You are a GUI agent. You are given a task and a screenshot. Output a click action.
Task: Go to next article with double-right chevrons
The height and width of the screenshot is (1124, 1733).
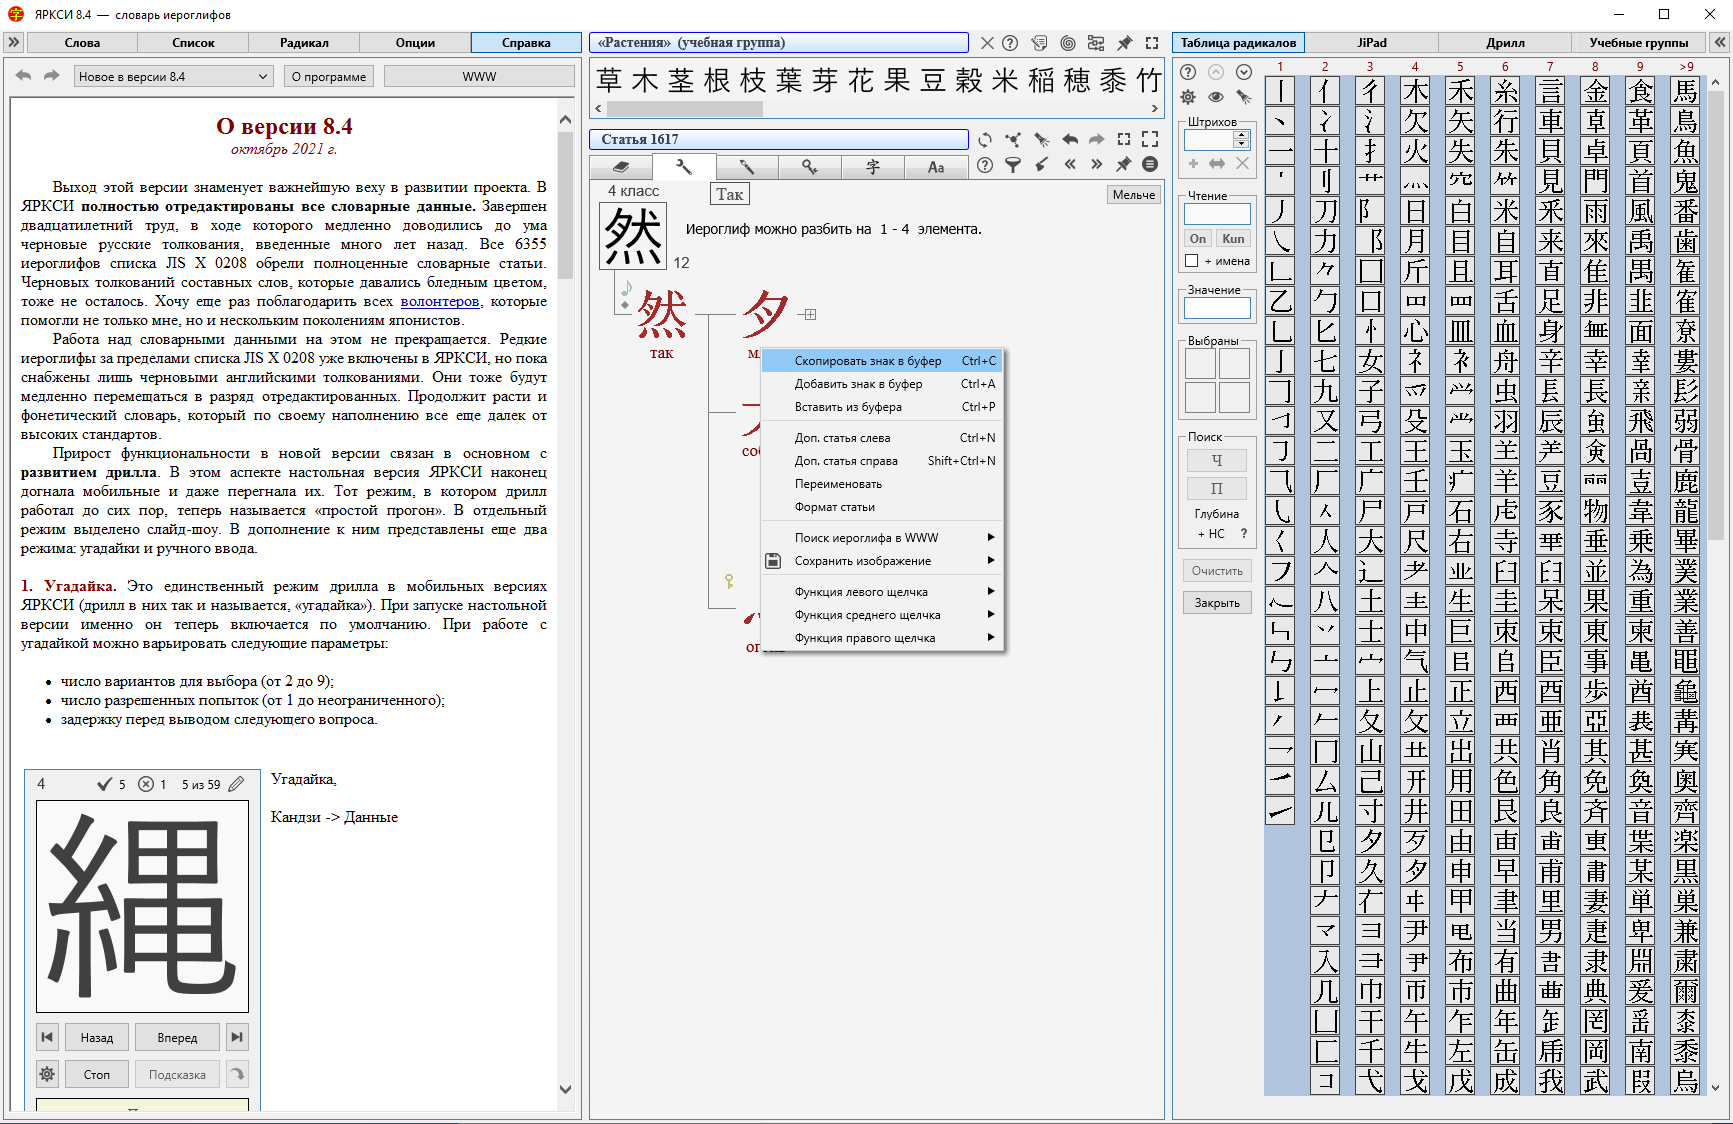pyautogui.click(x=1097, y=165)
